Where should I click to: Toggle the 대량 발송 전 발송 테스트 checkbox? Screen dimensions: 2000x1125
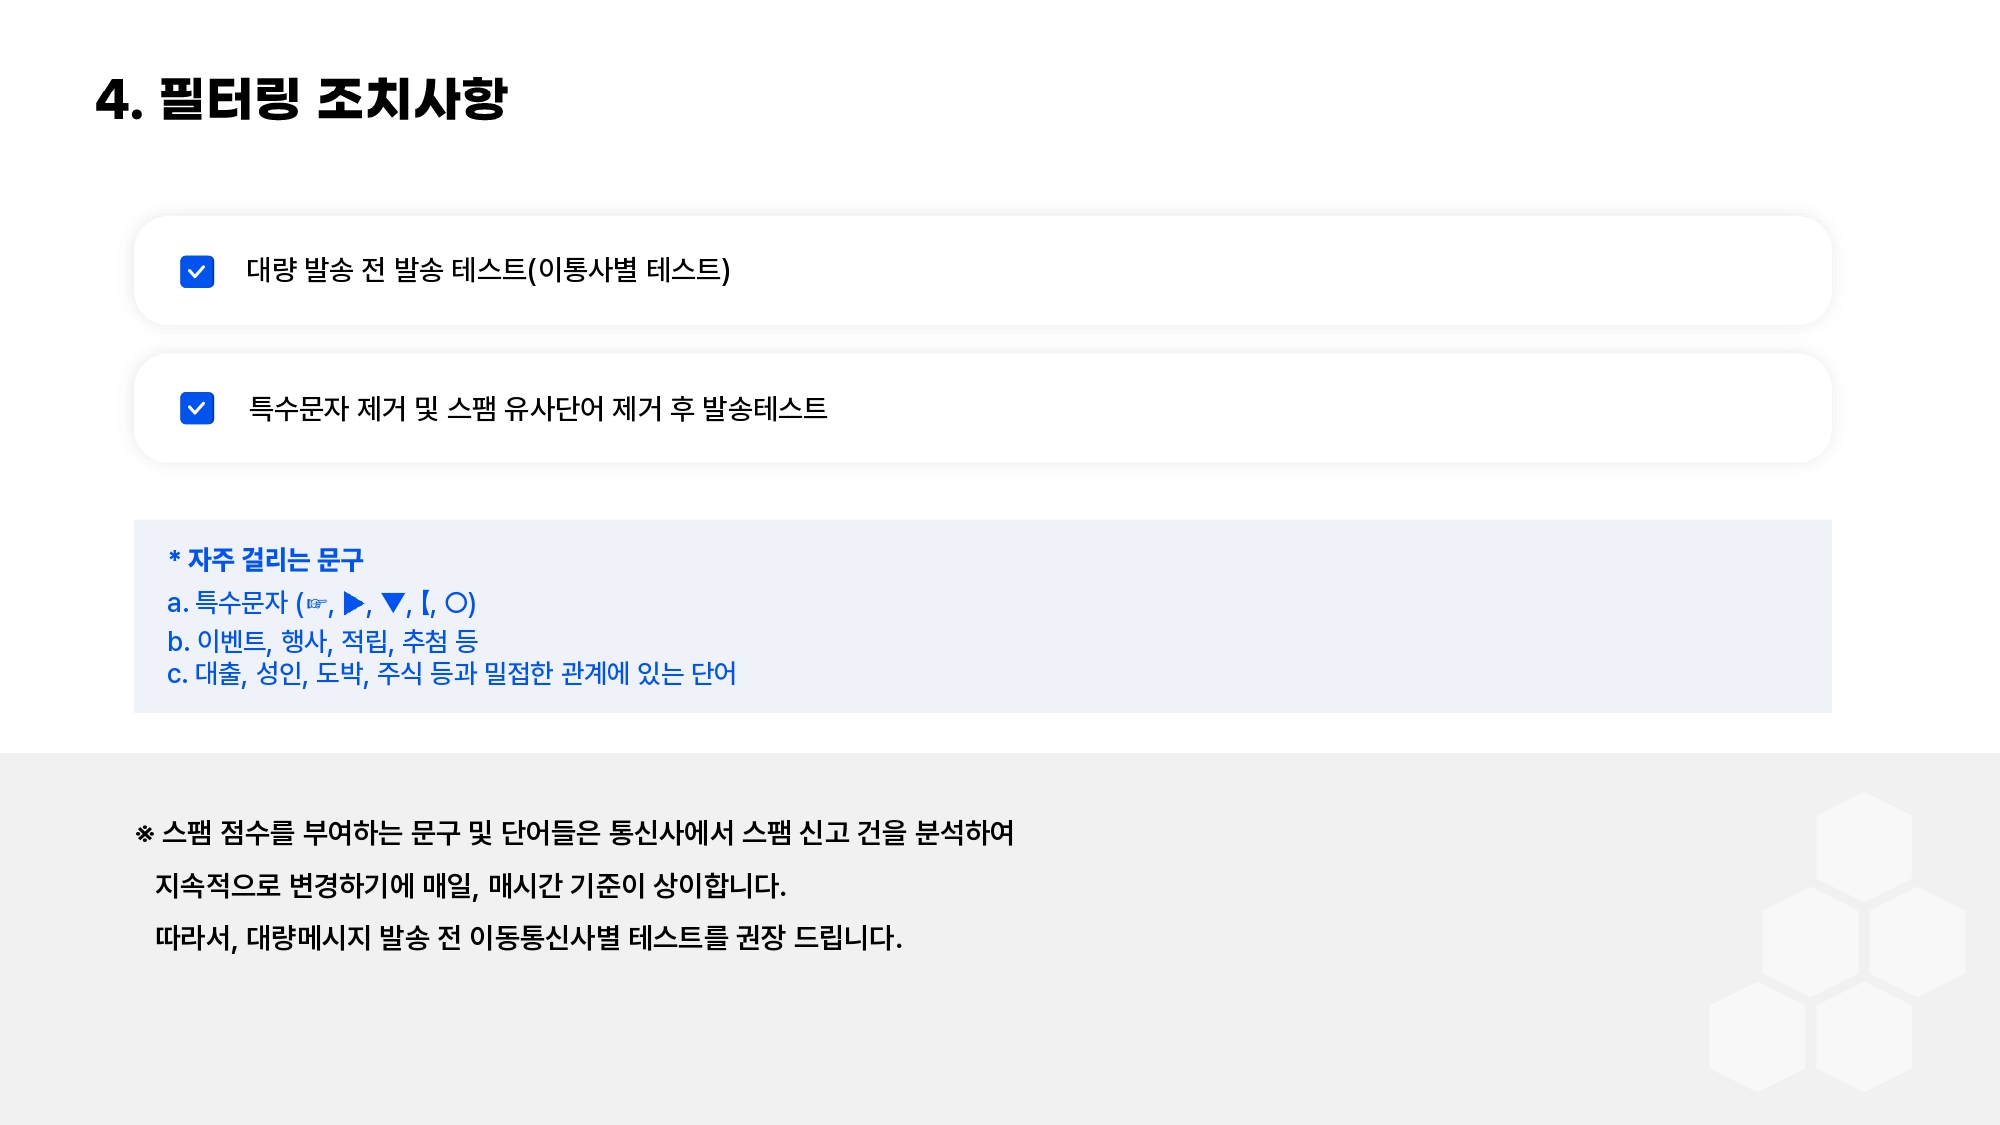[x=197, y=271]
